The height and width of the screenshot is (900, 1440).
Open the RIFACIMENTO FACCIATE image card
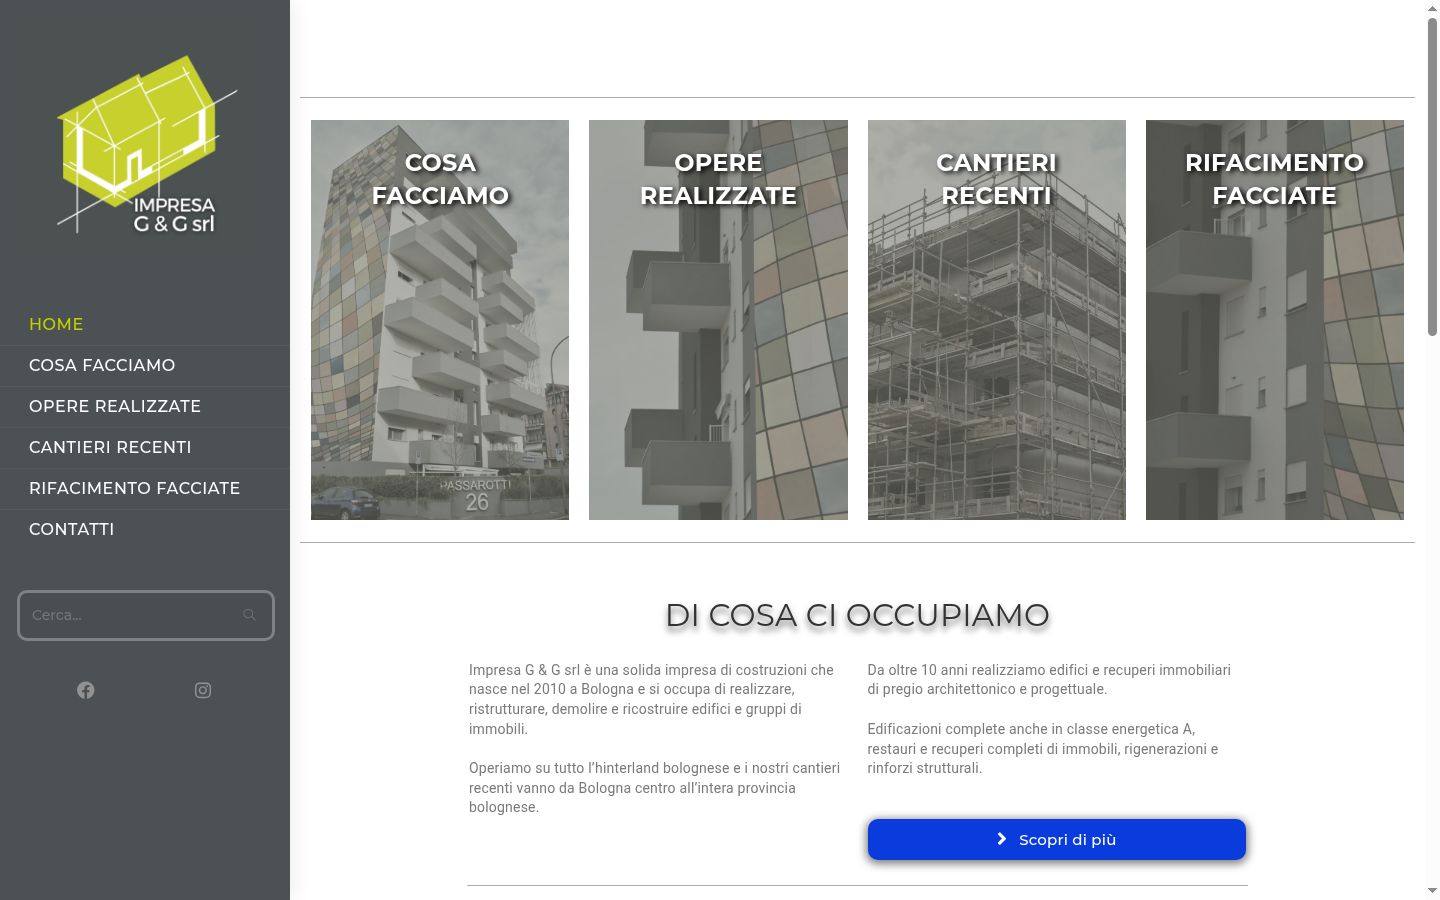pyautogui.click(x=1275, y=320)
